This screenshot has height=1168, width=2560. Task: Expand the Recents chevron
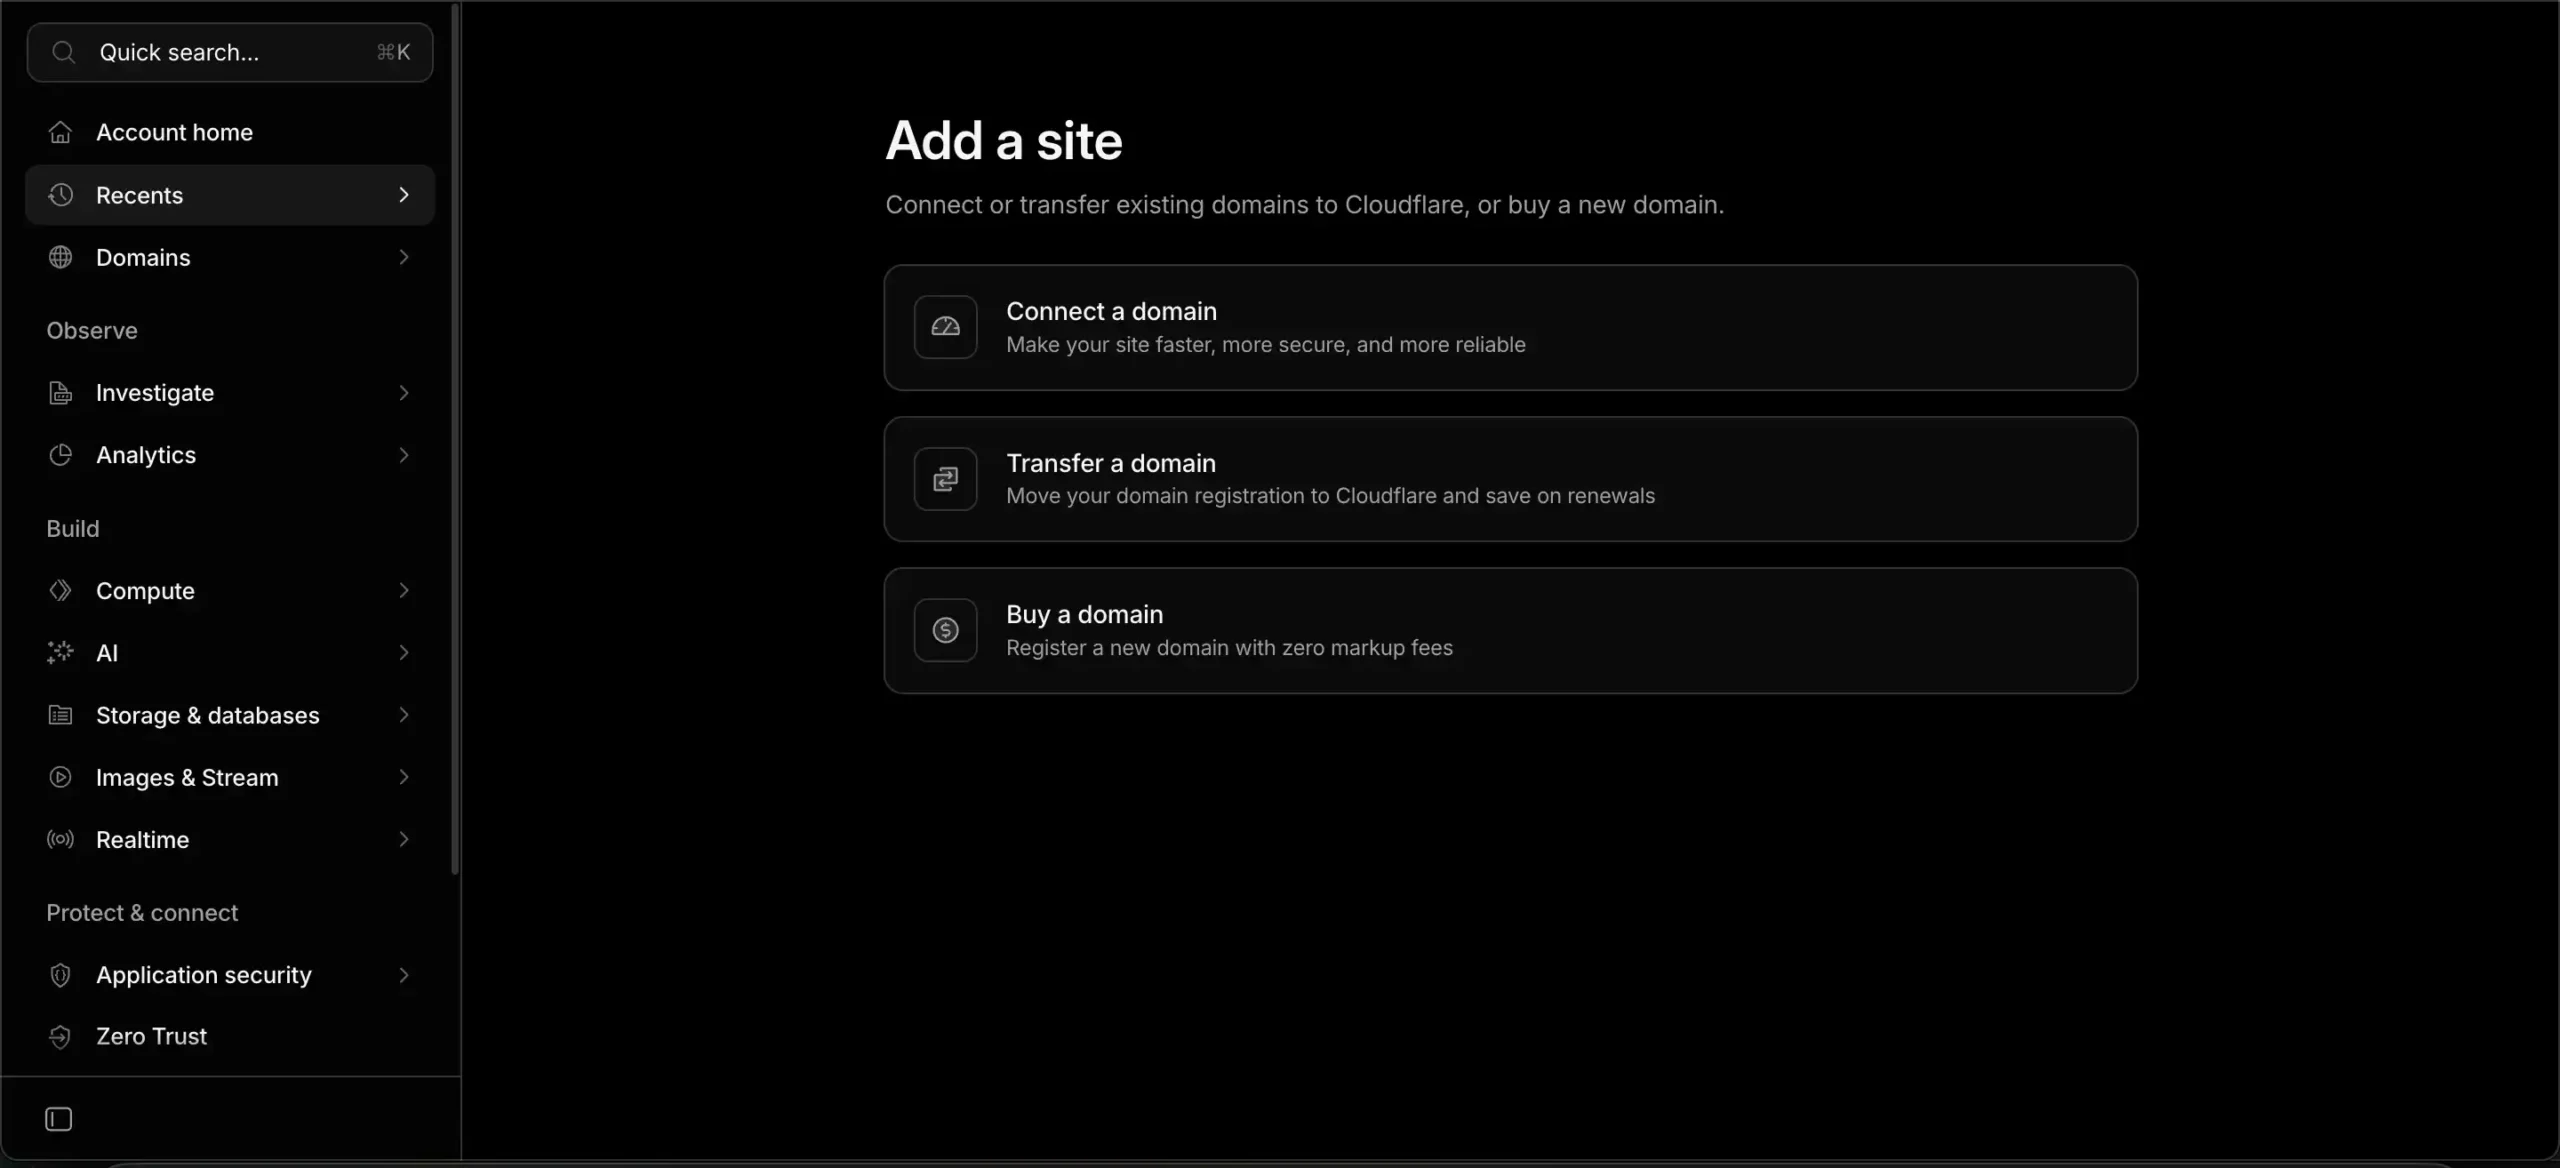pyautogui.click(x=404, y=195)
